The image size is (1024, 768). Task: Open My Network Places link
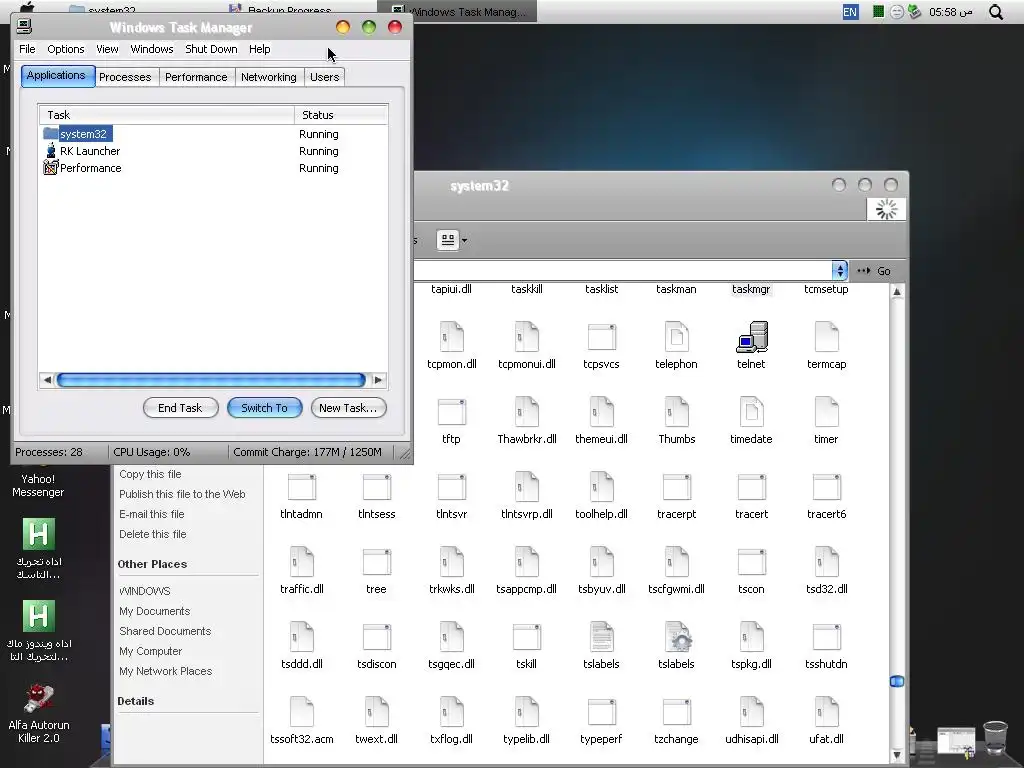click(166, 671)
